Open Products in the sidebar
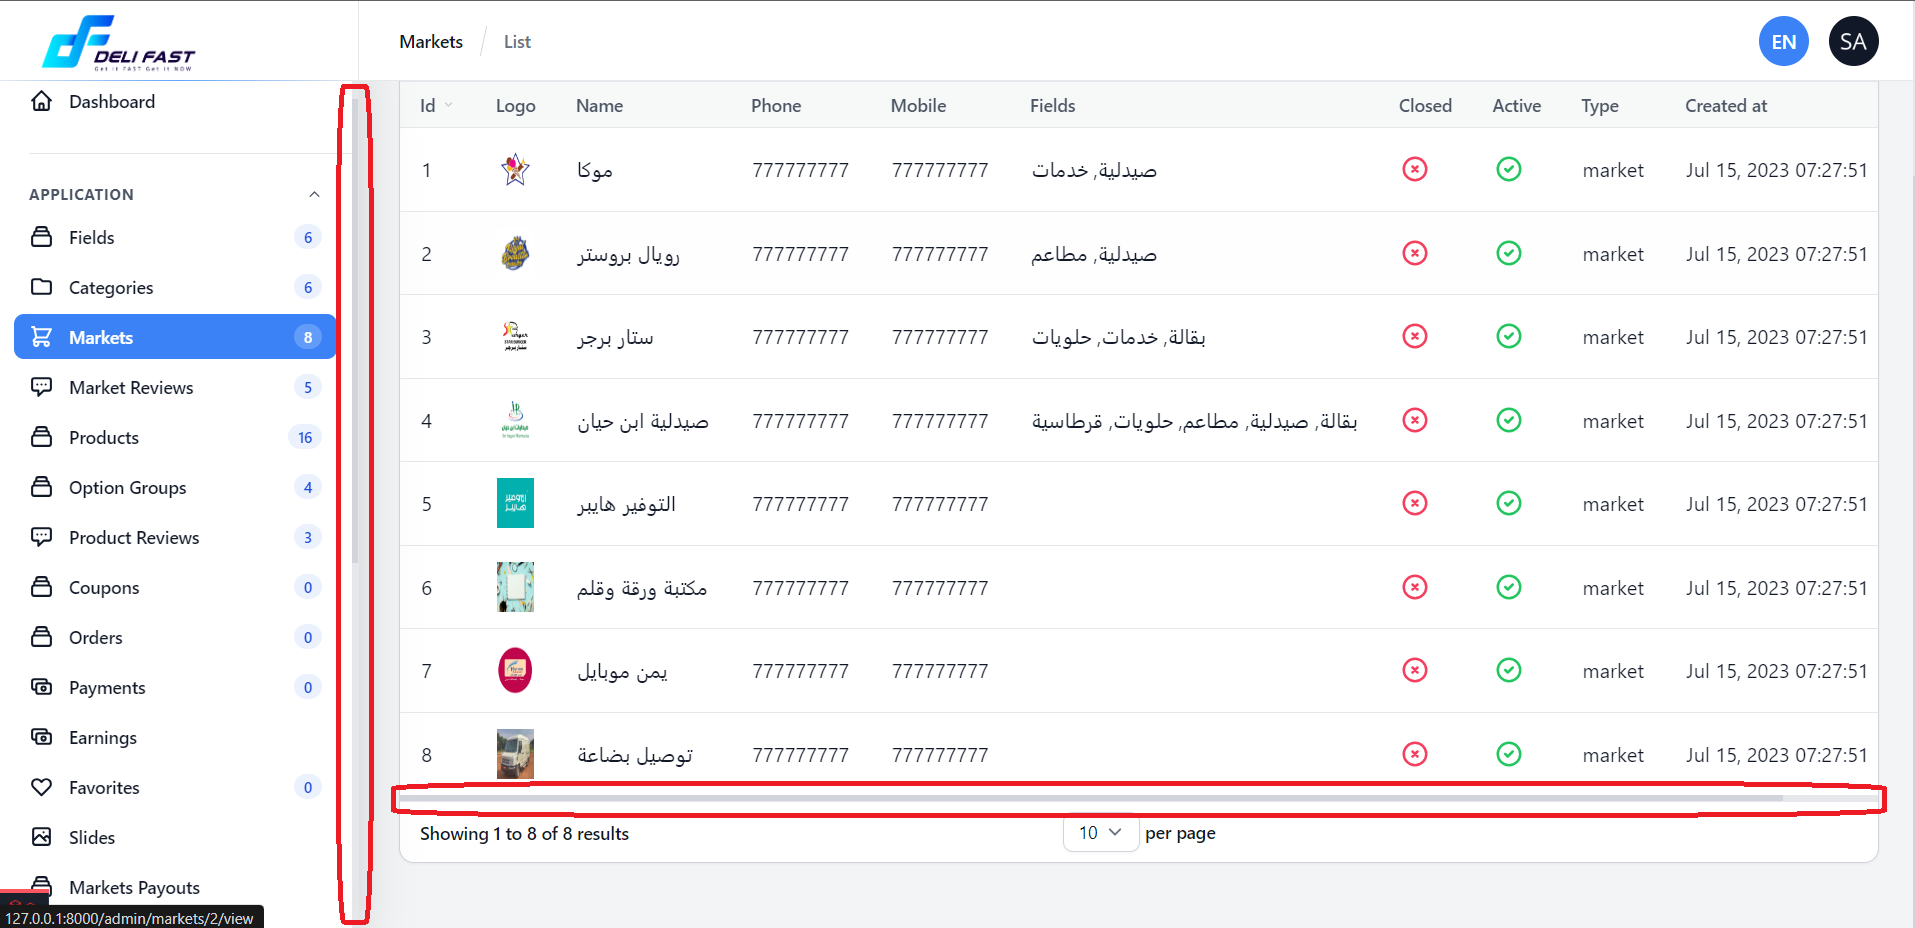The width and height of the screenshot is (1915, 928). [104, 437]
